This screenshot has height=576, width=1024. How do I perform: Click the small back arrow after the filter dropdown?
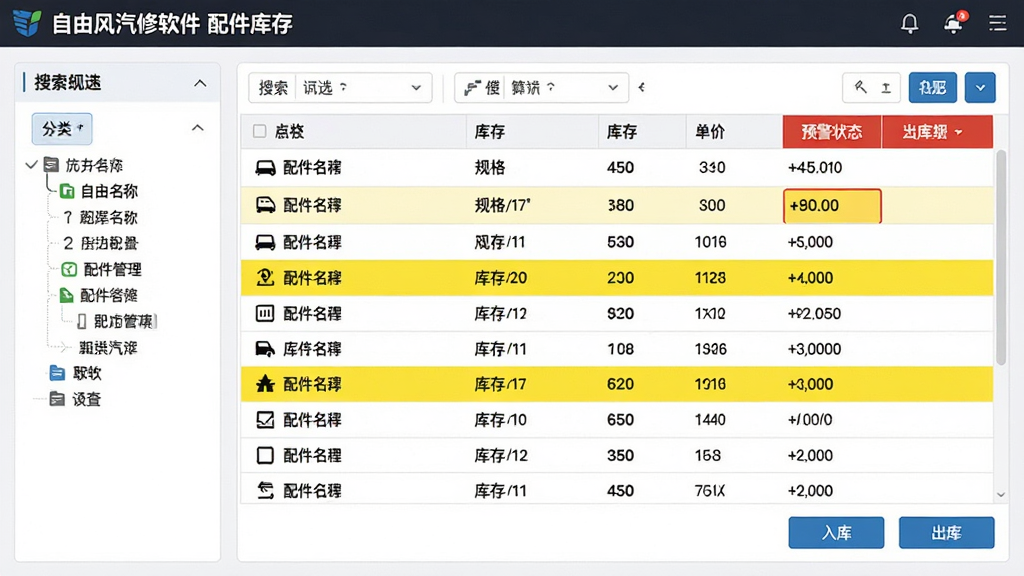pyautogui.click(x=641, y=88)
